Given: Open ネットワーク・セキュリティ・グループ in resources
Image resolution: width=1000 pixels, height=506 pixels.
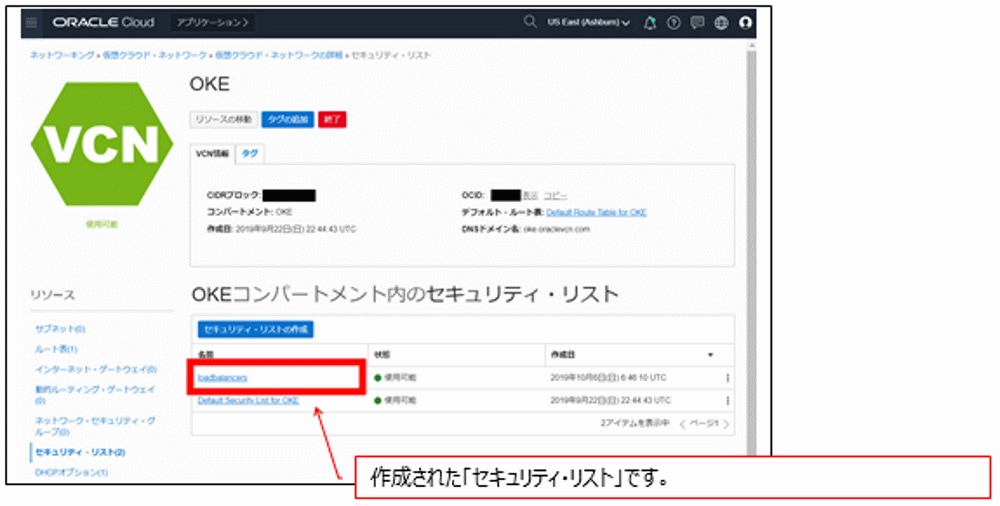Looking at the screenshot, I should click(x=95, y=426).
